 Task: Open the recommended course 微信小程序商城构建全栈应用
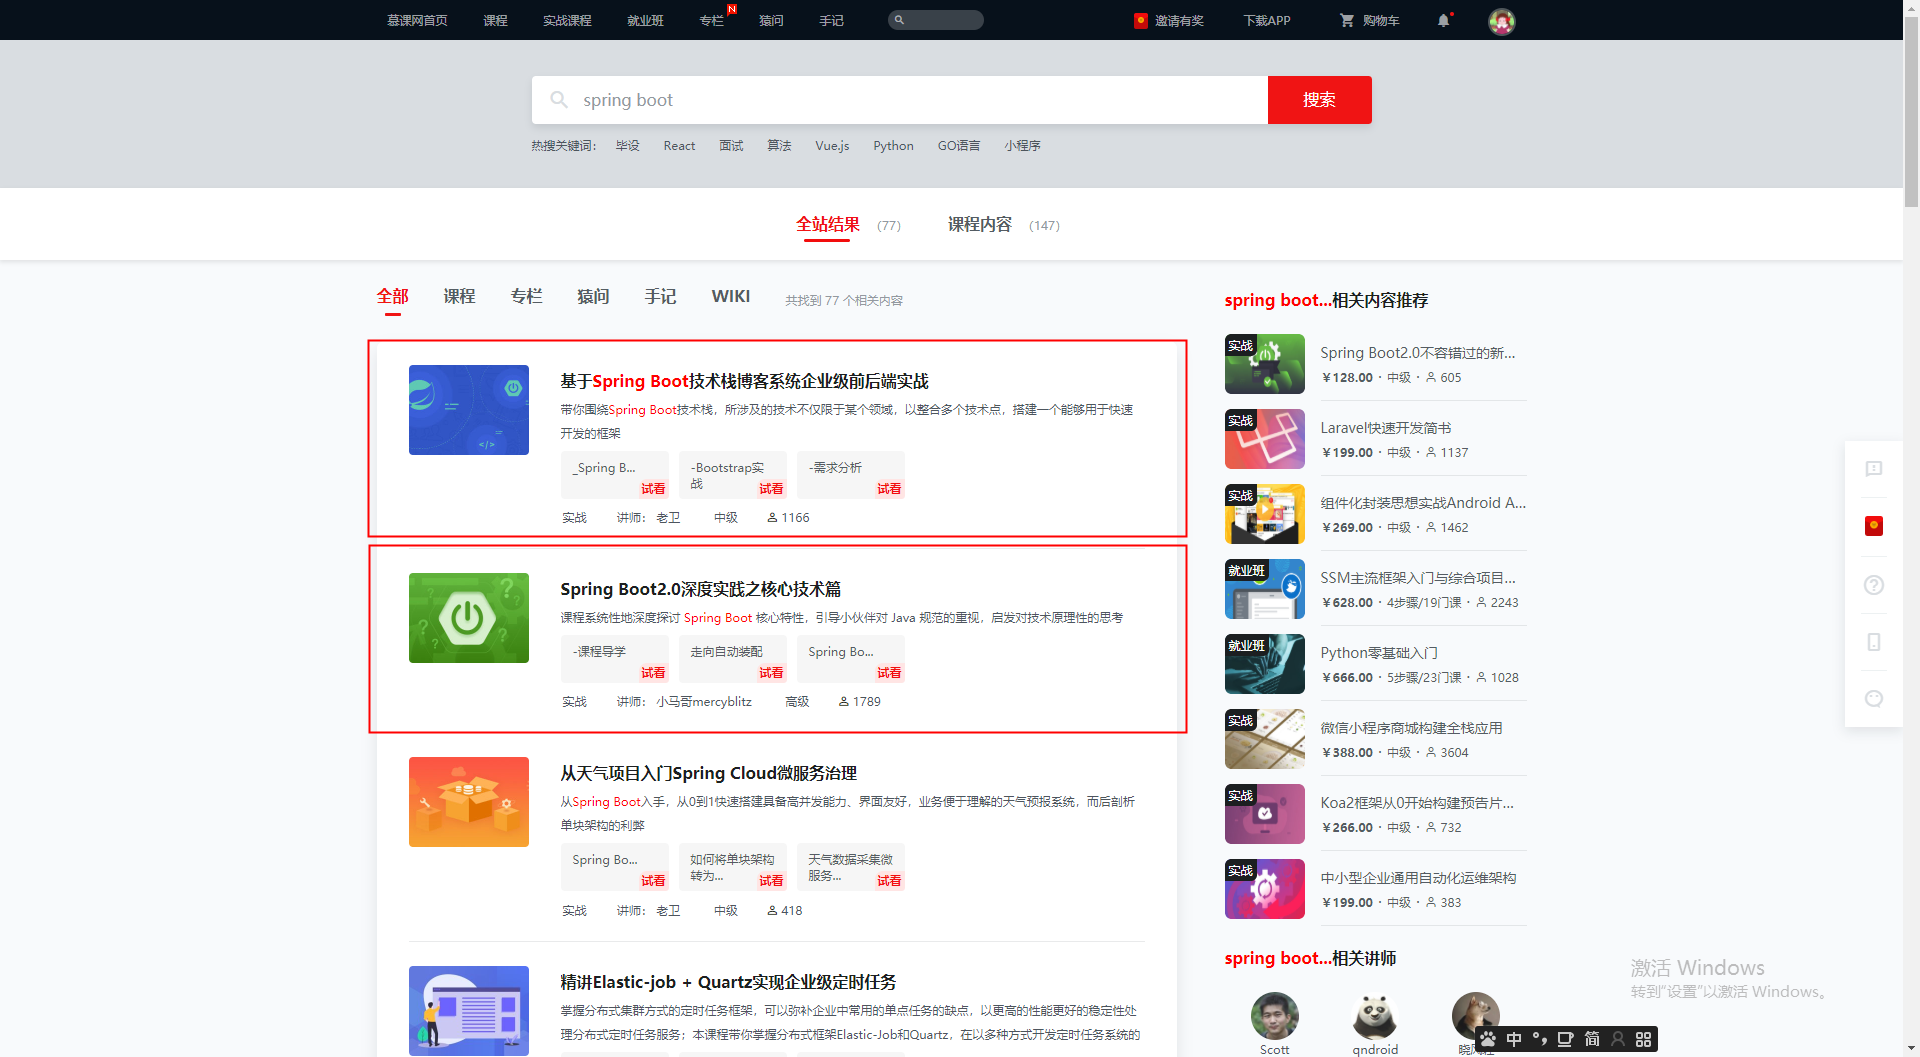pyautogui.click(x=1411, y=728)
